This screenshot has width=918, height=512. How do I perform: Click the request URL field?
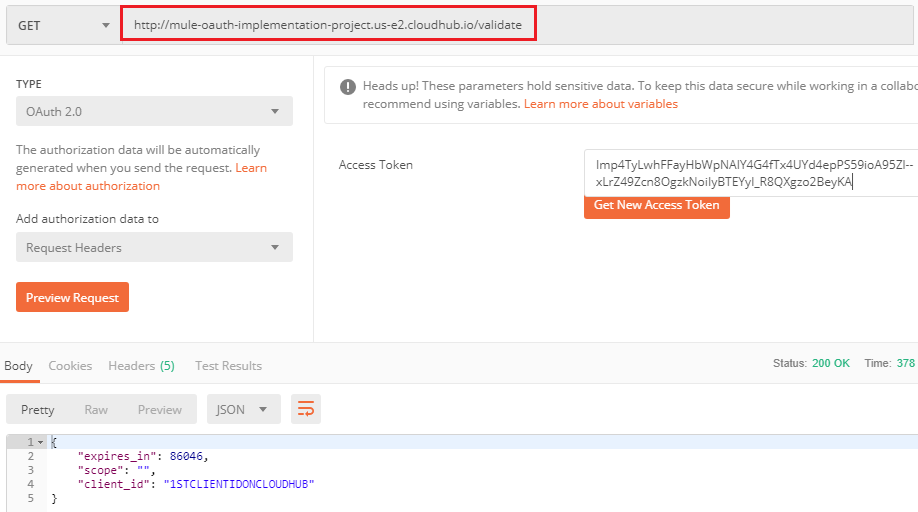(x=328, y=25)
